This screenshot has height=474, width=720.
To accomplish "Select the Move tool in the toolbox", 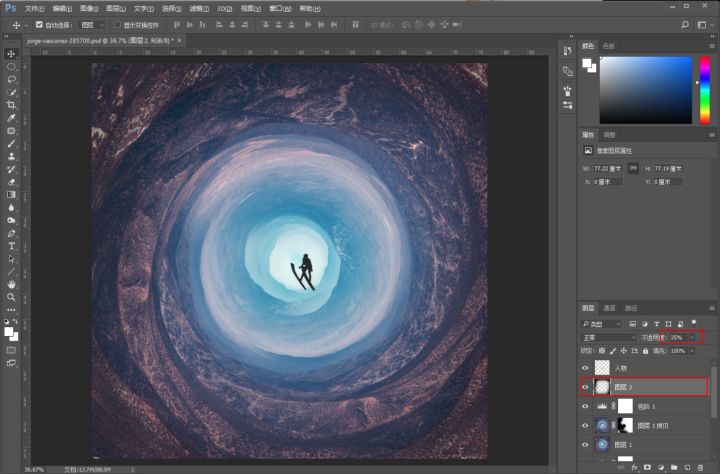I will click(12, 53).
